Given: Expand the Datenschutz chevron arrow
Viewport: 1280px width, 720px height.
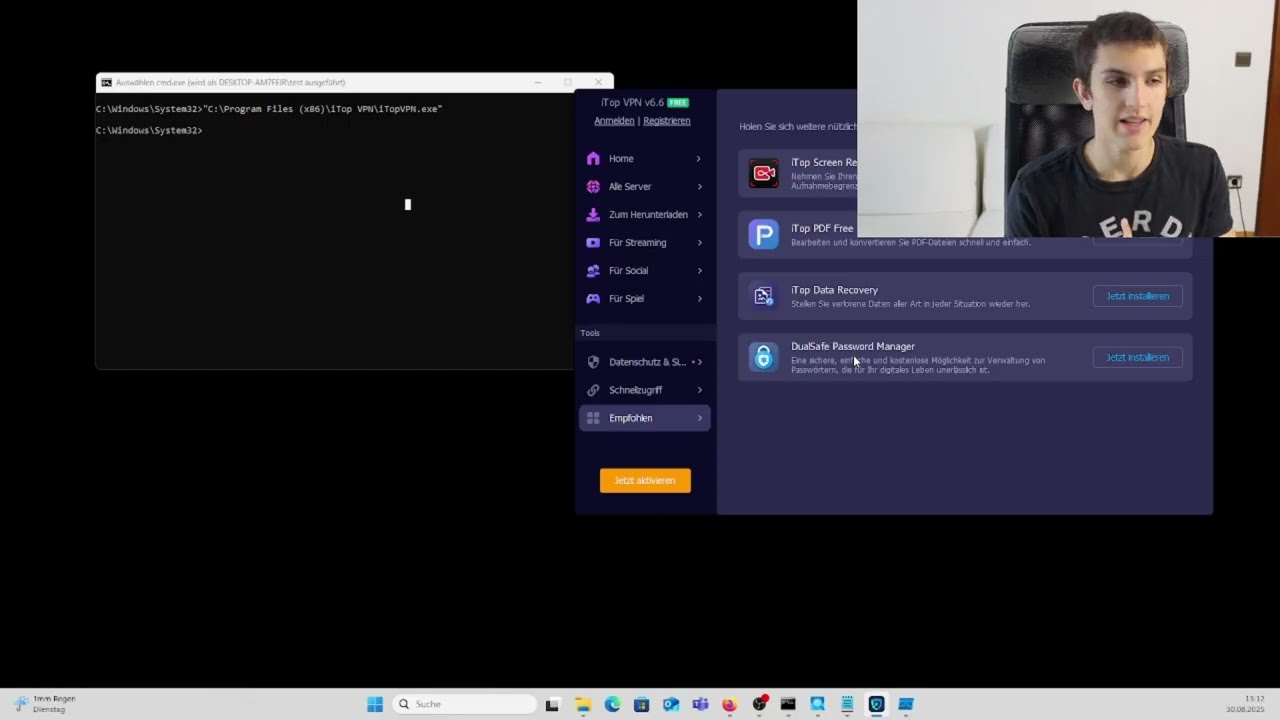Looking at the screenshot, I should [700, 362].
